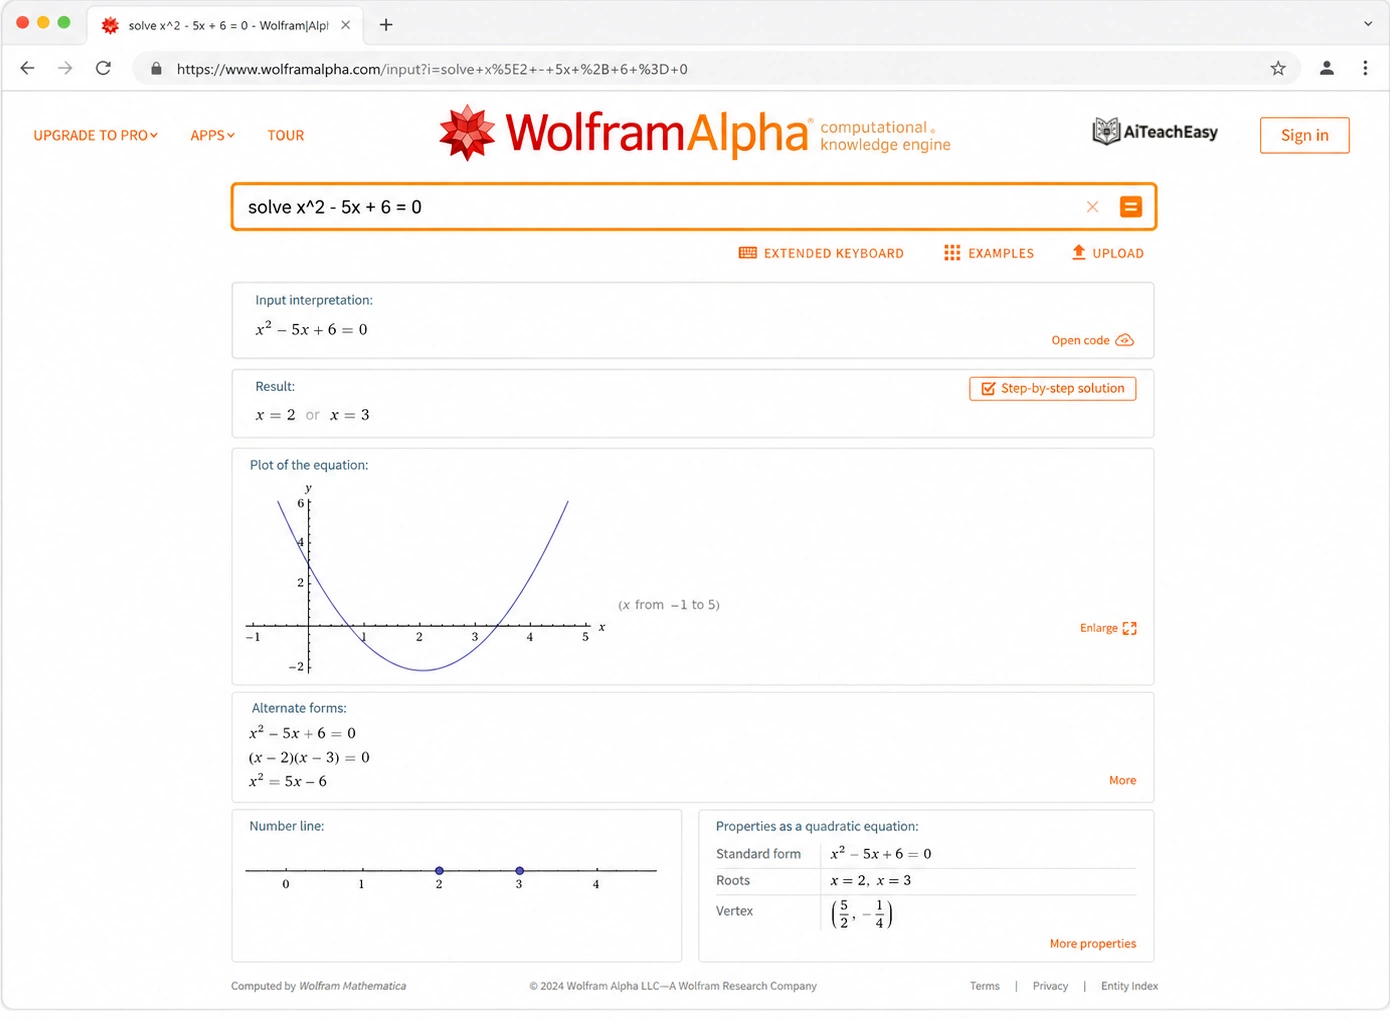Click the 'Vertex' row label

734,911
